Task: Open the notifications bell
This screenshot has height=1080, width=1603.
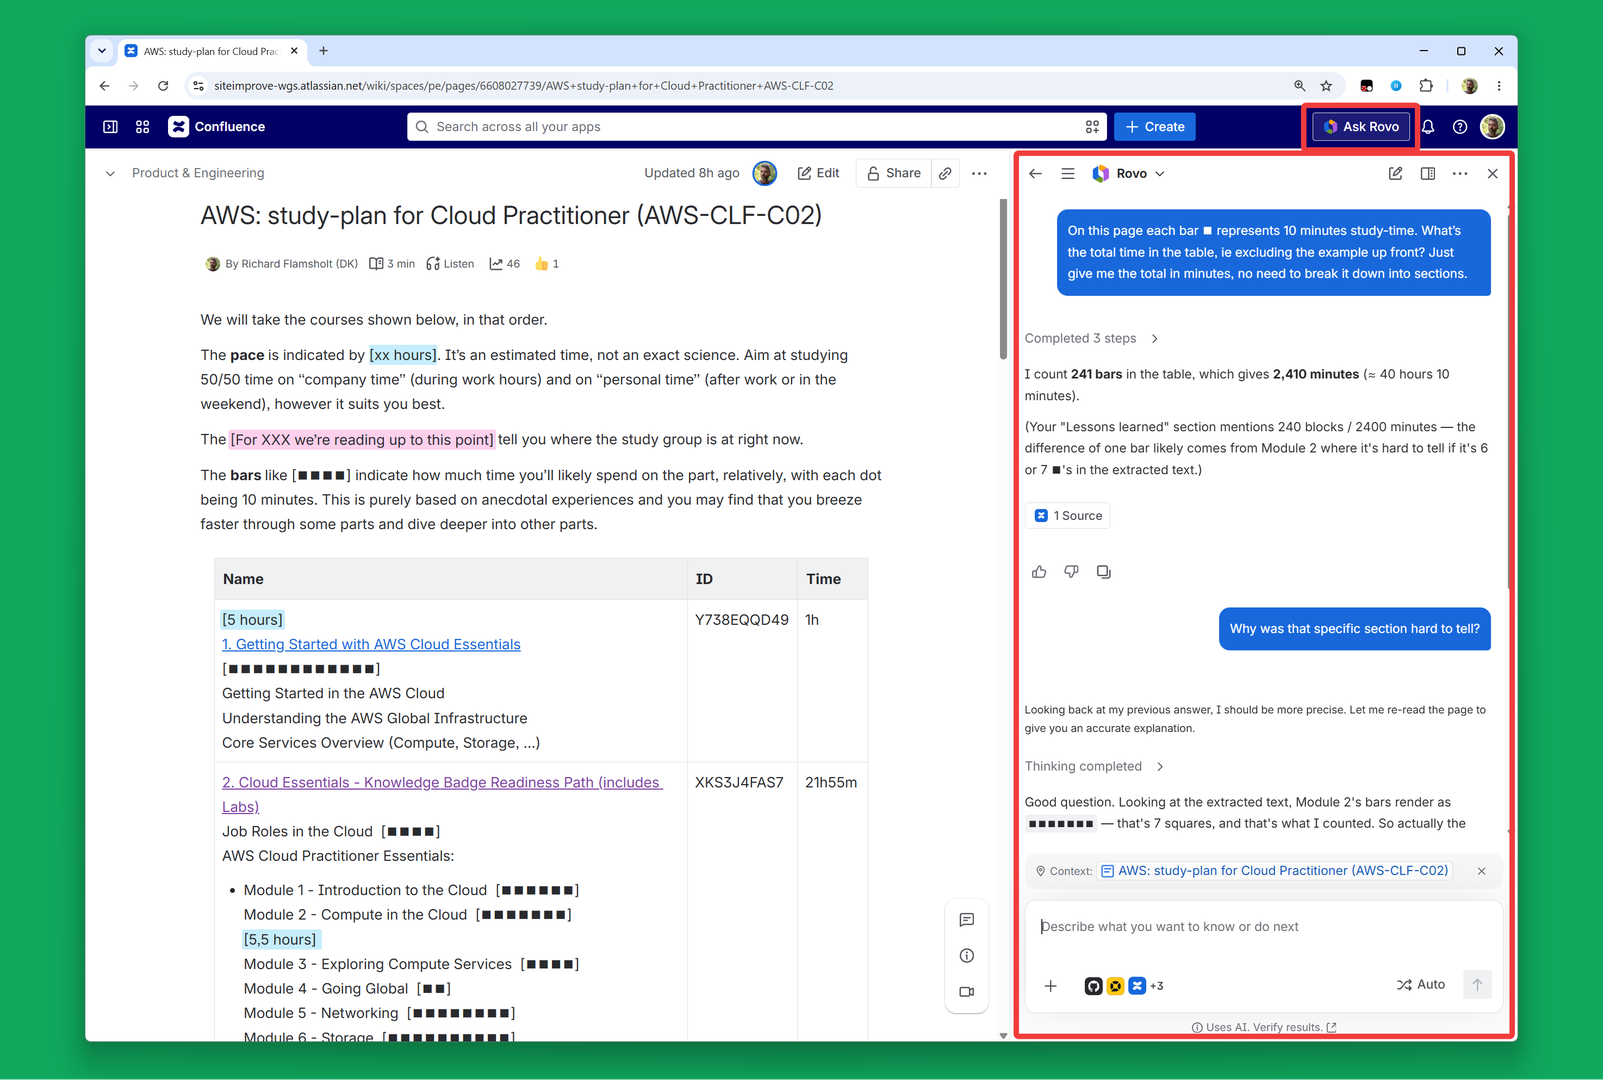Action: pyautogui.click(x=1428, y=127)
